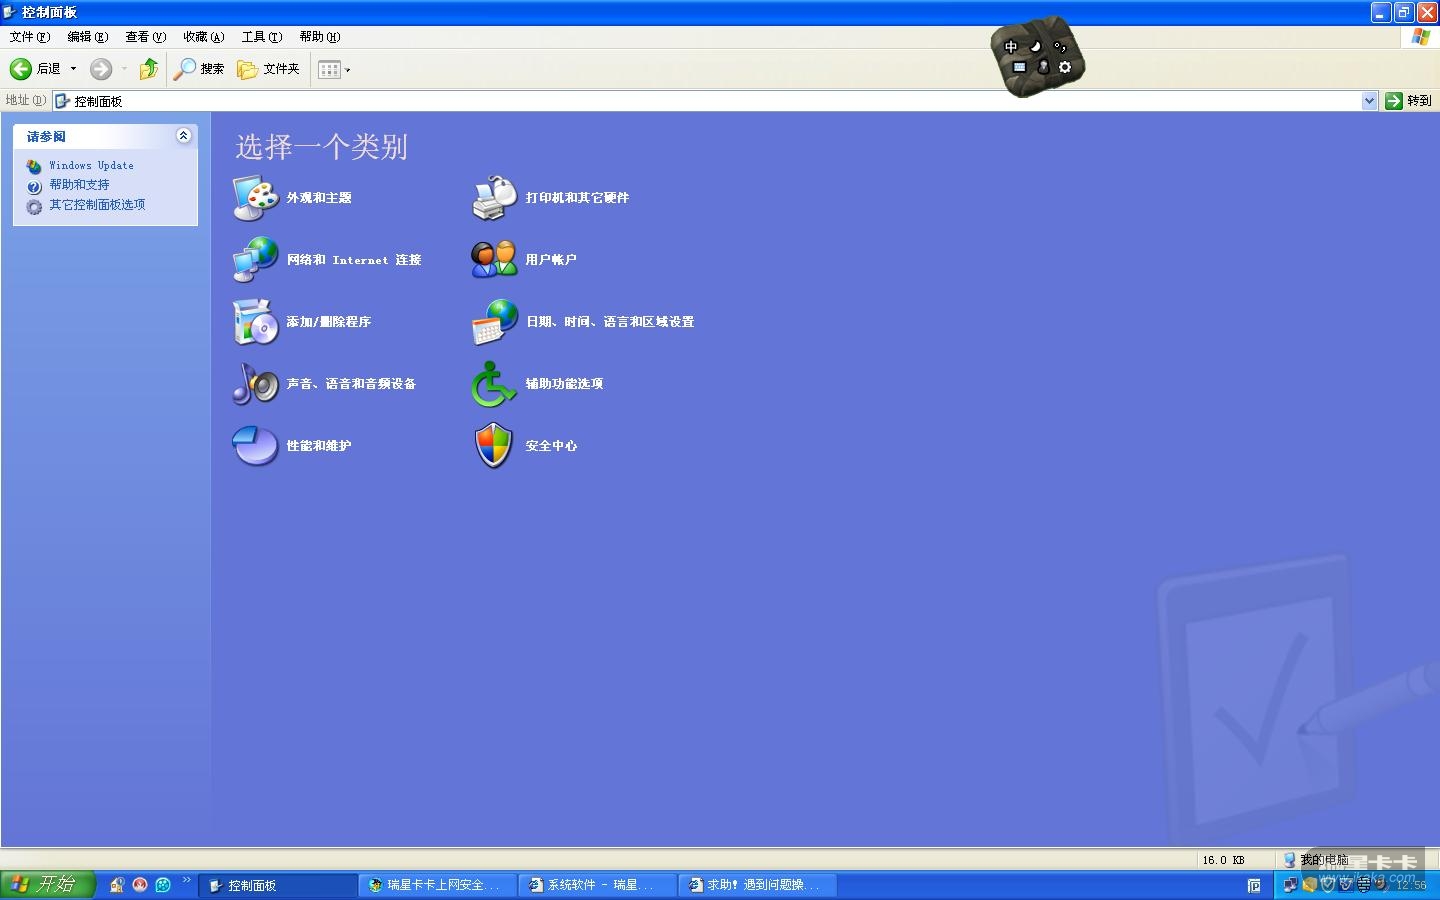
Task: Go up one folder level
Action: pyautogui.click(x=148, y=69)
